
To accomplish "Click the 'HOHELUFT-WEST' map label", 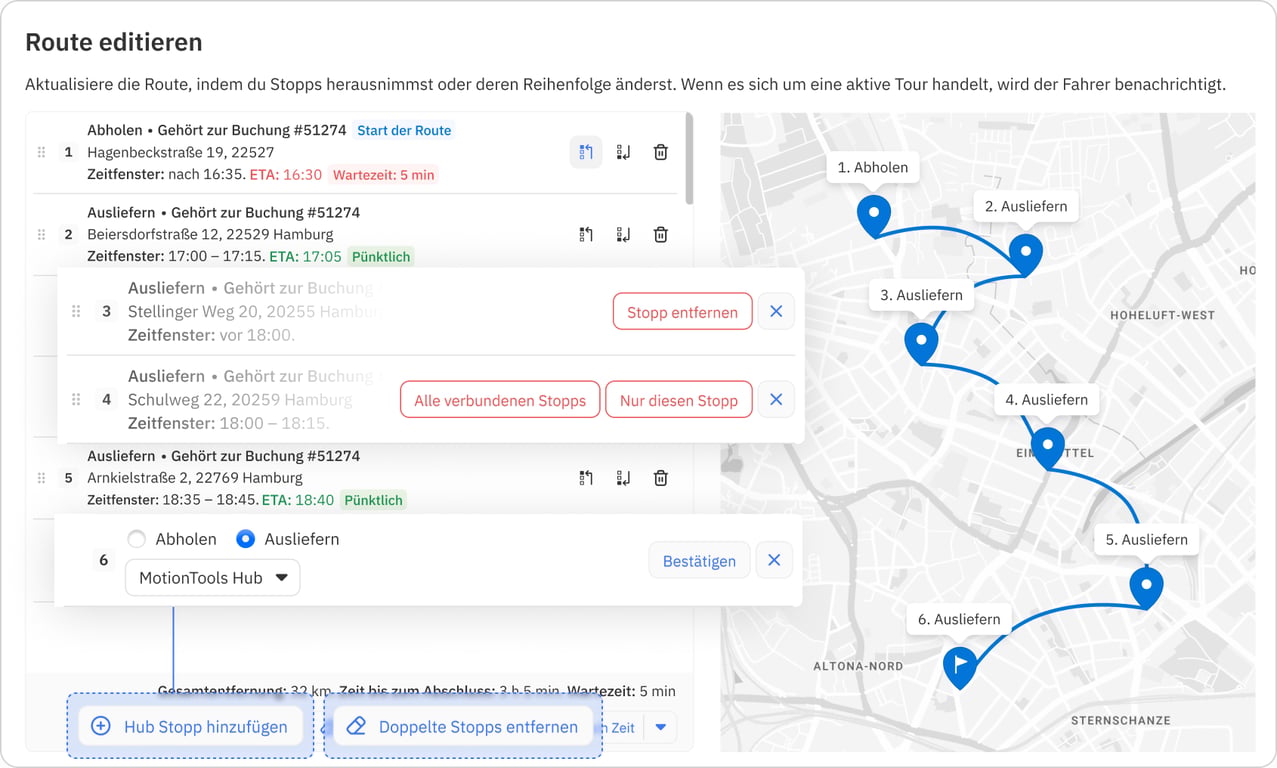I will point(1162,315).
